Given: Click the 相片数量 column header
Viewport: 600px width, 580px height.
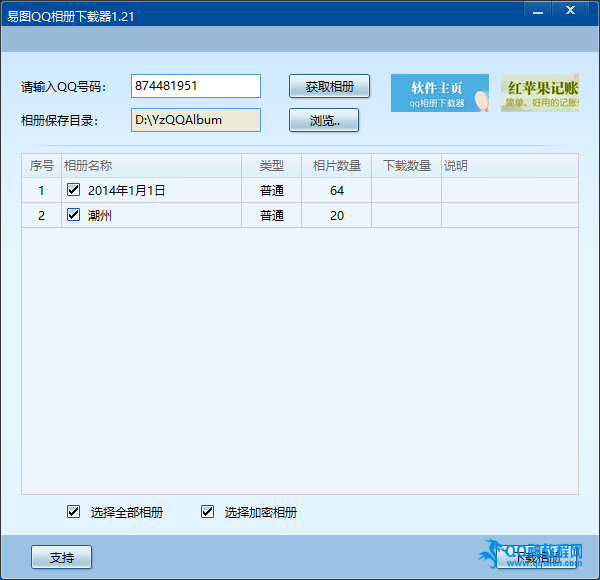Looking at the screenshot, I should (336, 166).
